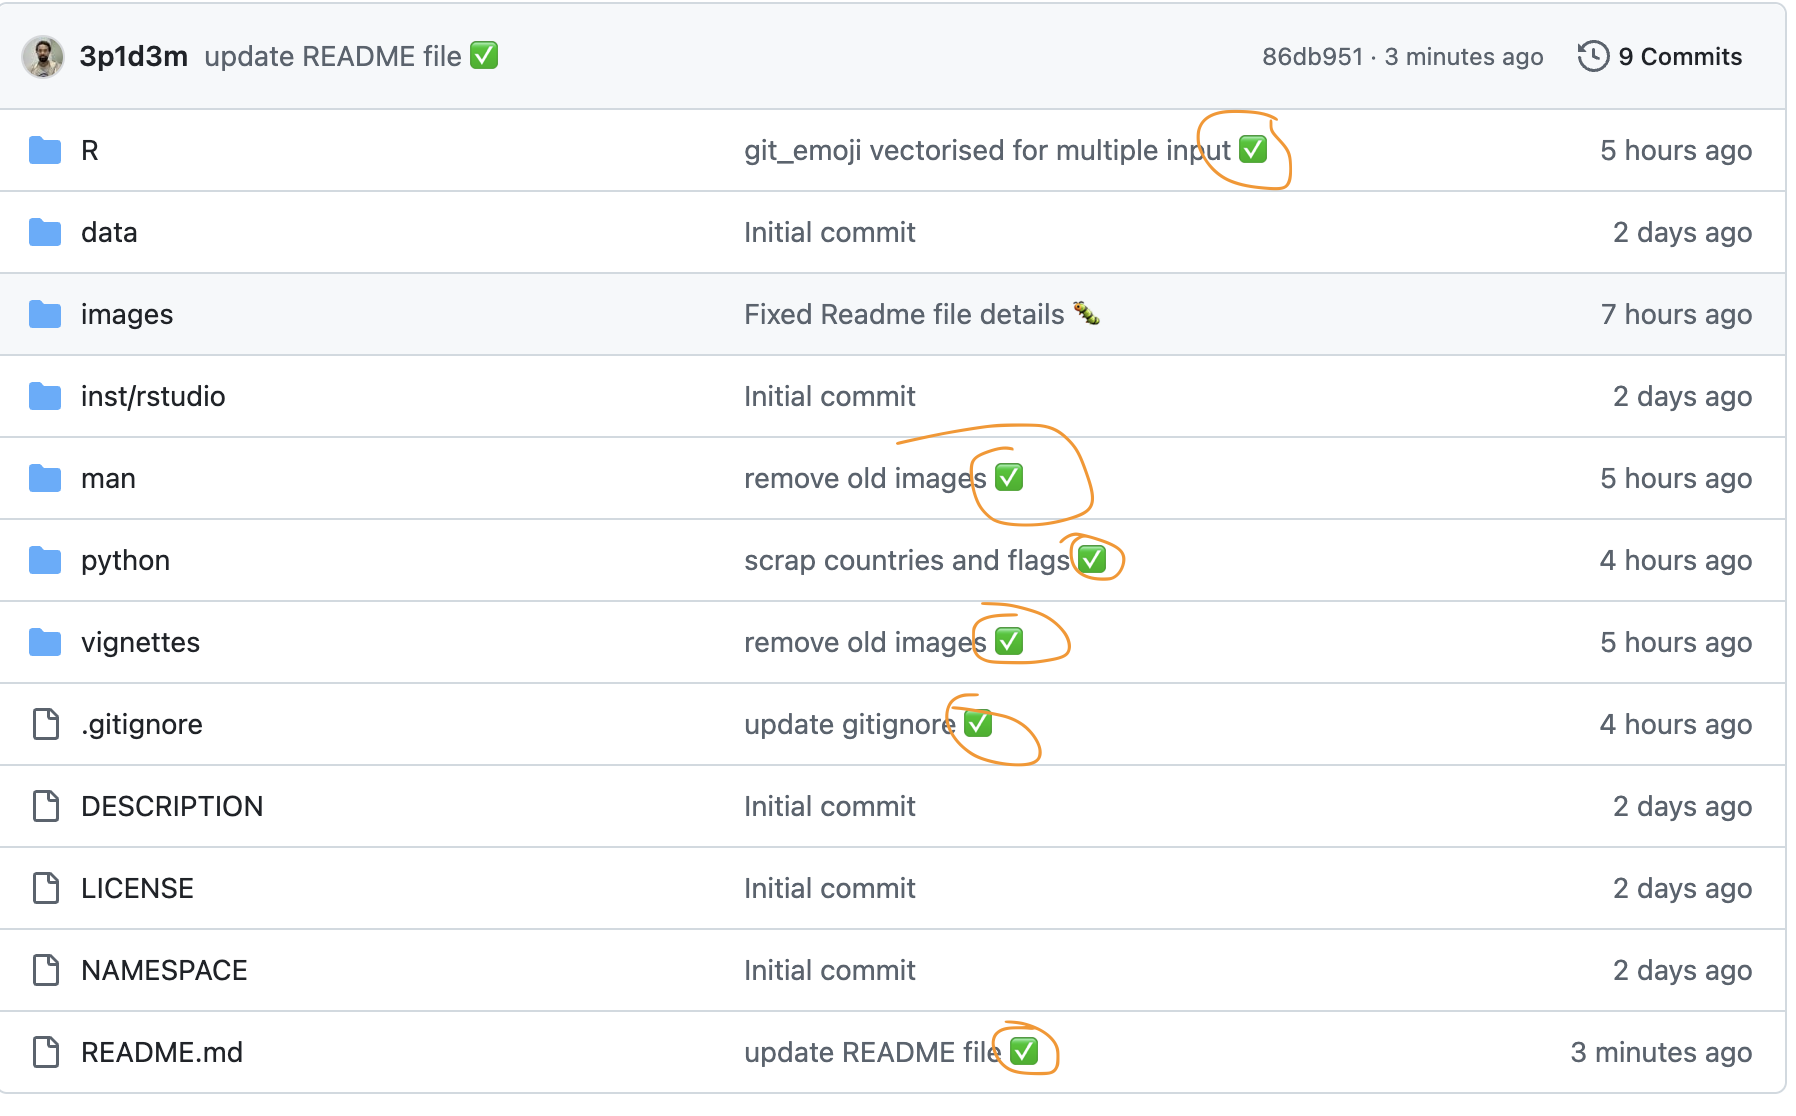
Task: Open the man folder
Action: click(x=108, y=479)
